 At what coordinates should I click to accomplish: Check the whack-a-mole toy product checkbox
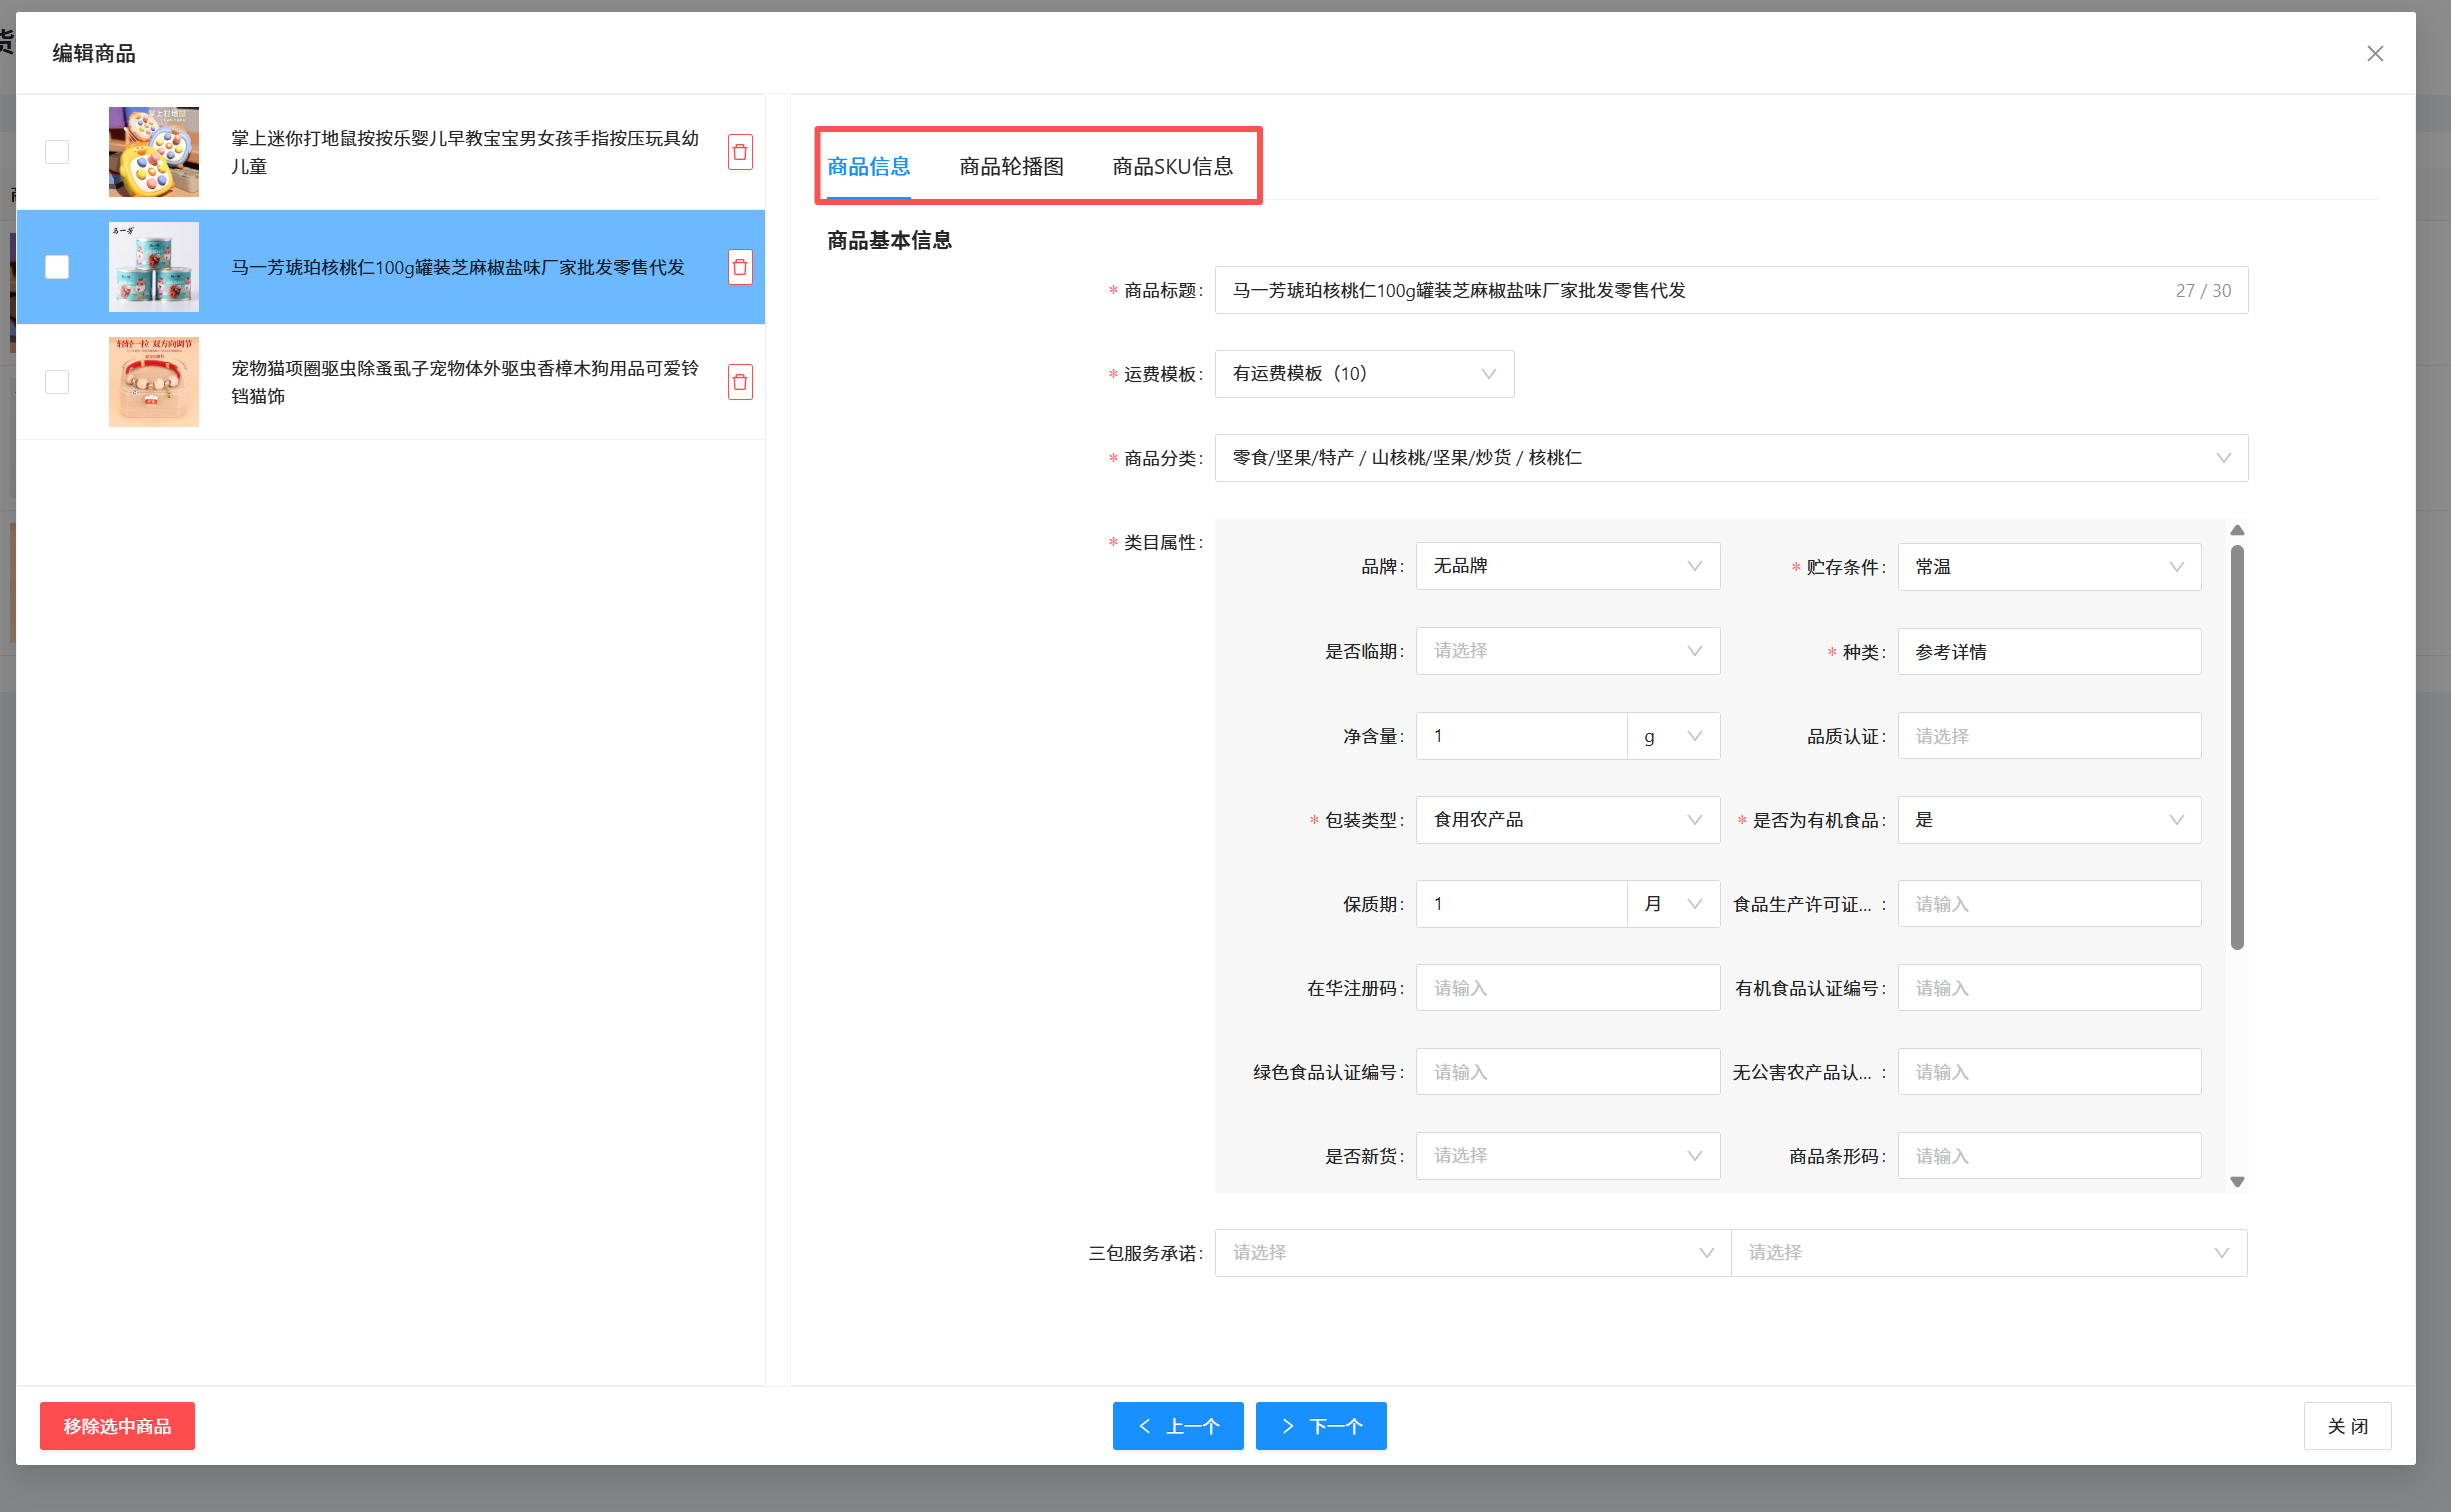[x=57, y=152]
